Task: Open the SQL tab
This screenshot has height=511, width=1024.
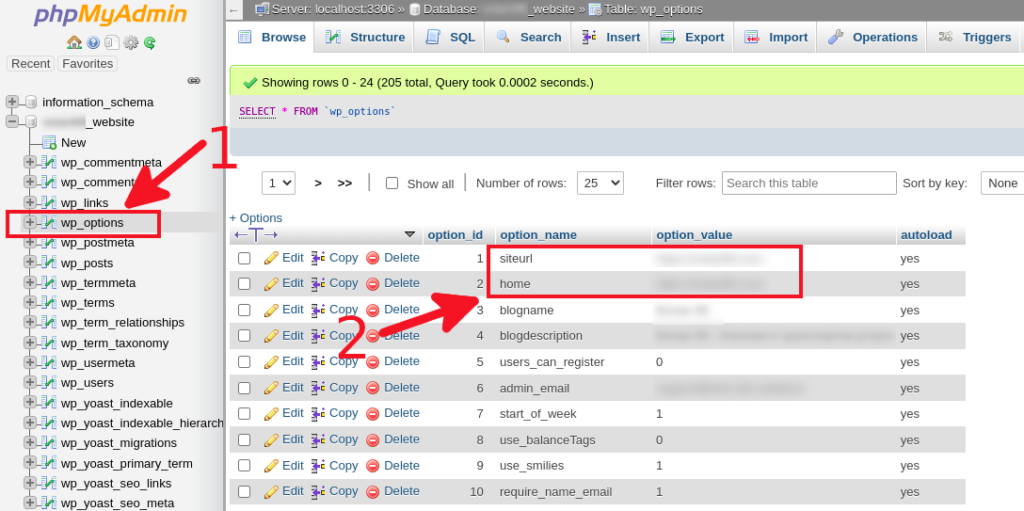Action: click(x=449, y=37)
